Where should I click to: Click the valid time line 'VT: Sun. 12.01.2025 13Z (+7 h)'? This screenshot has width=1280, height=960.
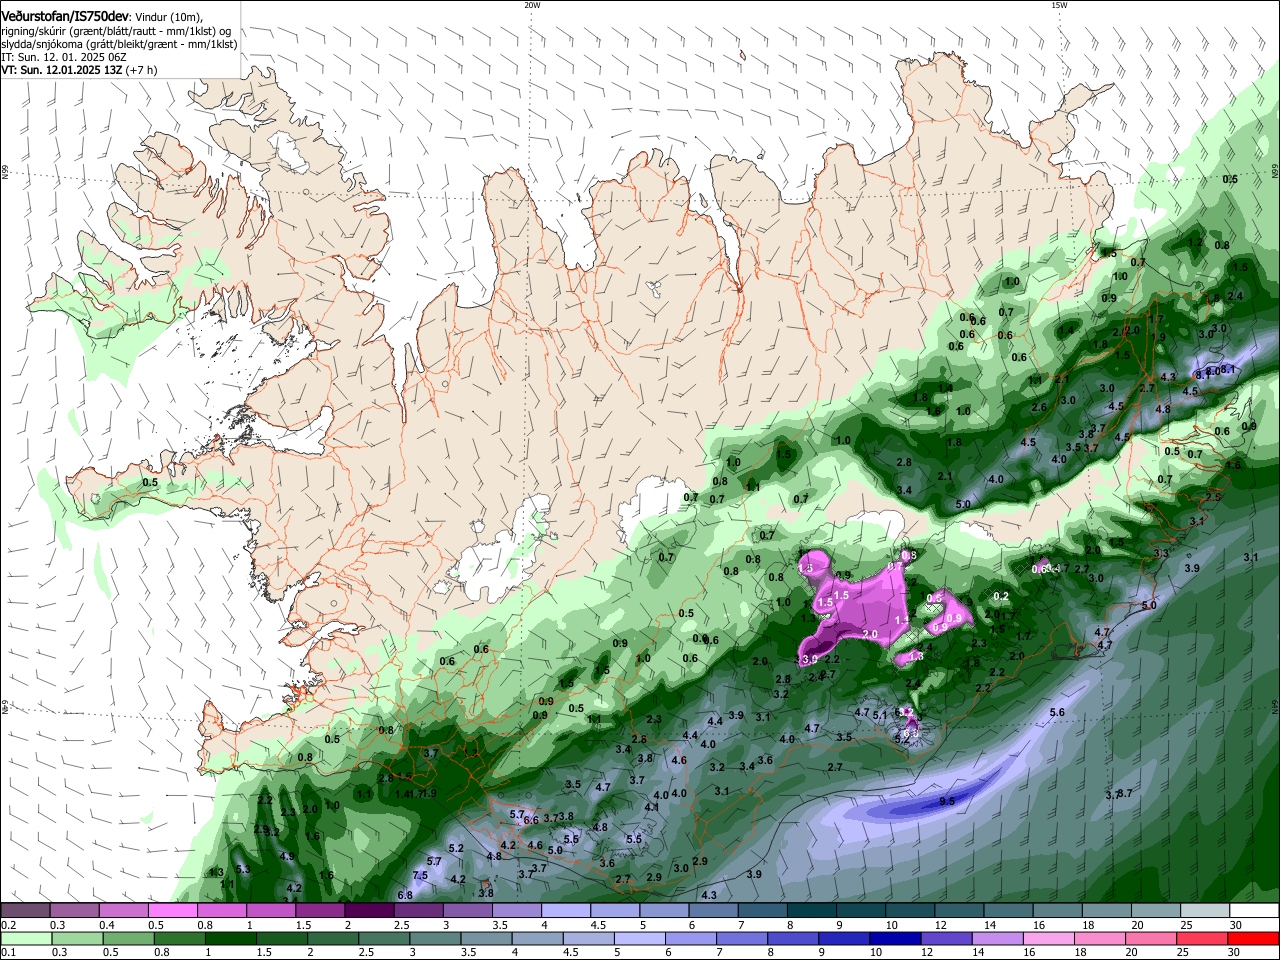coord(79,70)
